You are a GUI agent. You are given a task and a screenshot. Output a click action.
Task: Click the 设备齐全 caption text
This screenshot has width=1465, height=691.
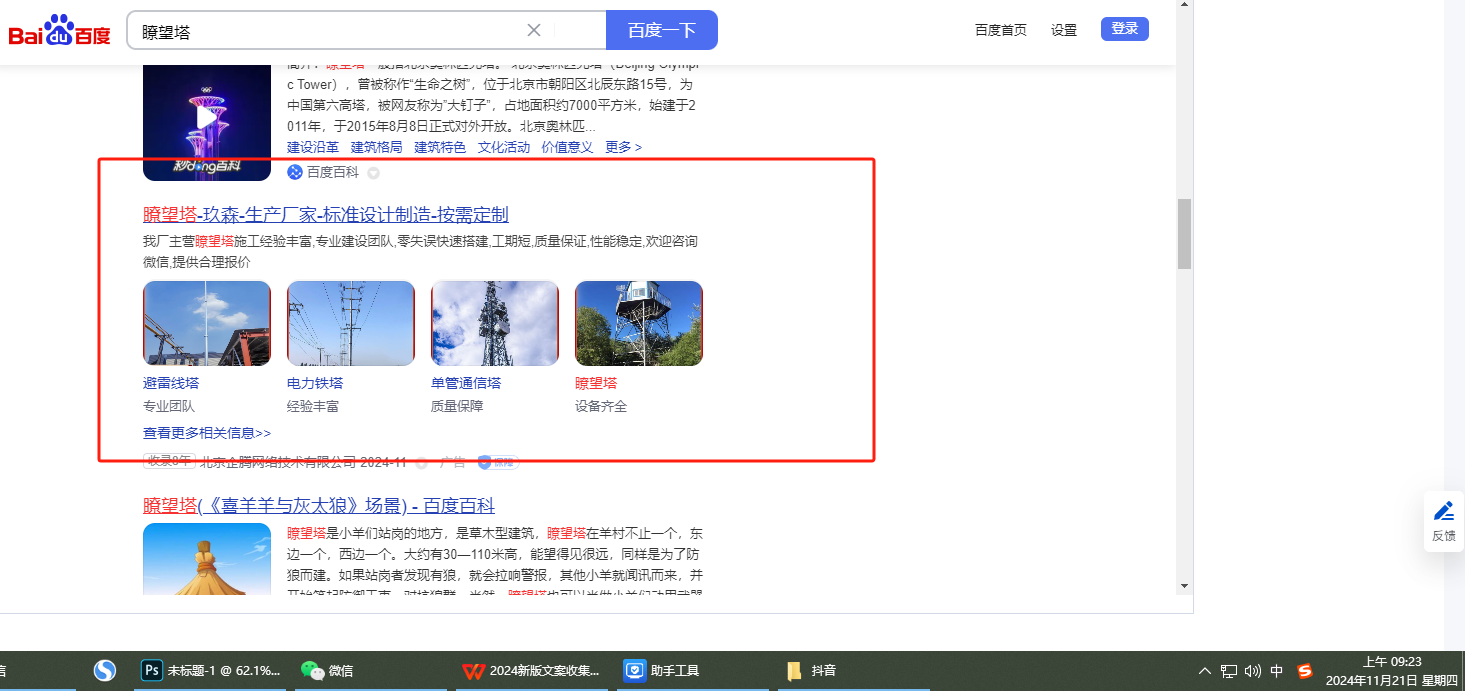pos(601,406)
